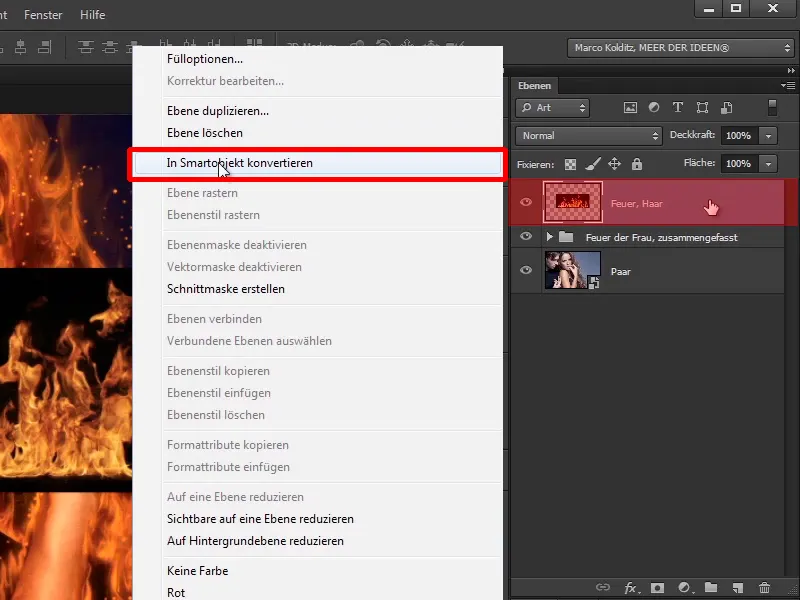Open the Deckkraft slider arrow

tap(768, 136)
